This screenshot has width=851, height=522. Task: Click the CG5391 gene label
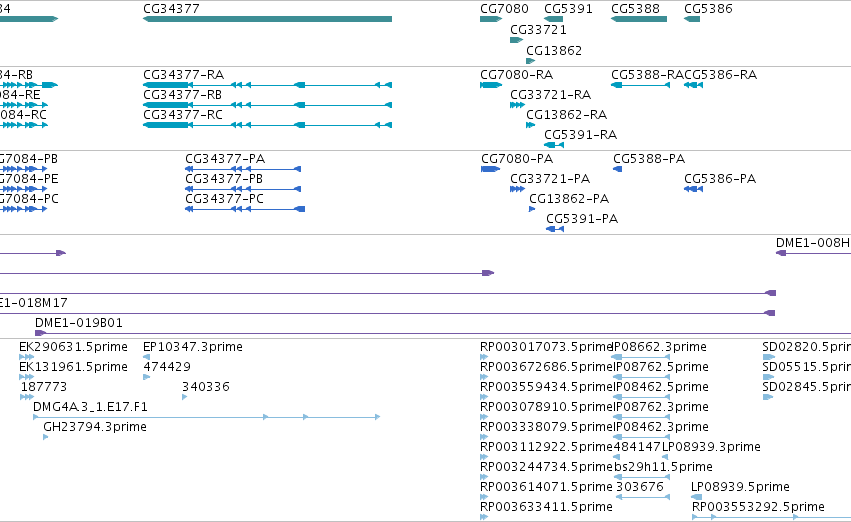pos(568,9)
